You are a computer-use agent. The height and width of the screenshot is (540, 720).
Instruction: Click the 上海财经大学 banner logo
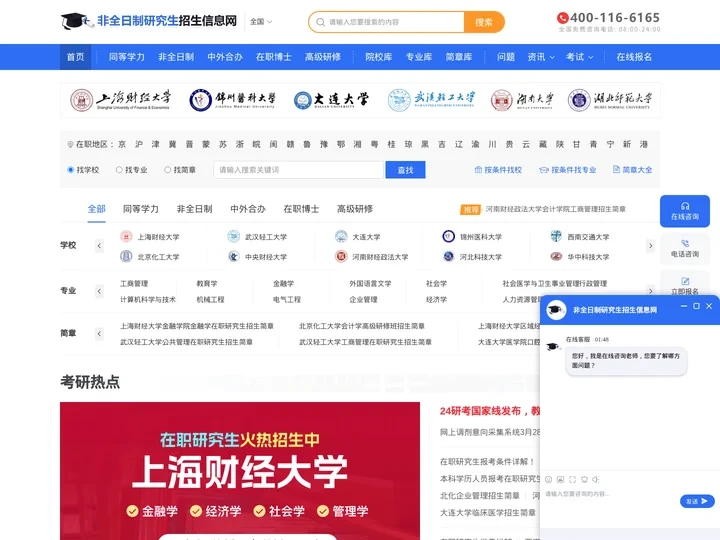point(120,100)
